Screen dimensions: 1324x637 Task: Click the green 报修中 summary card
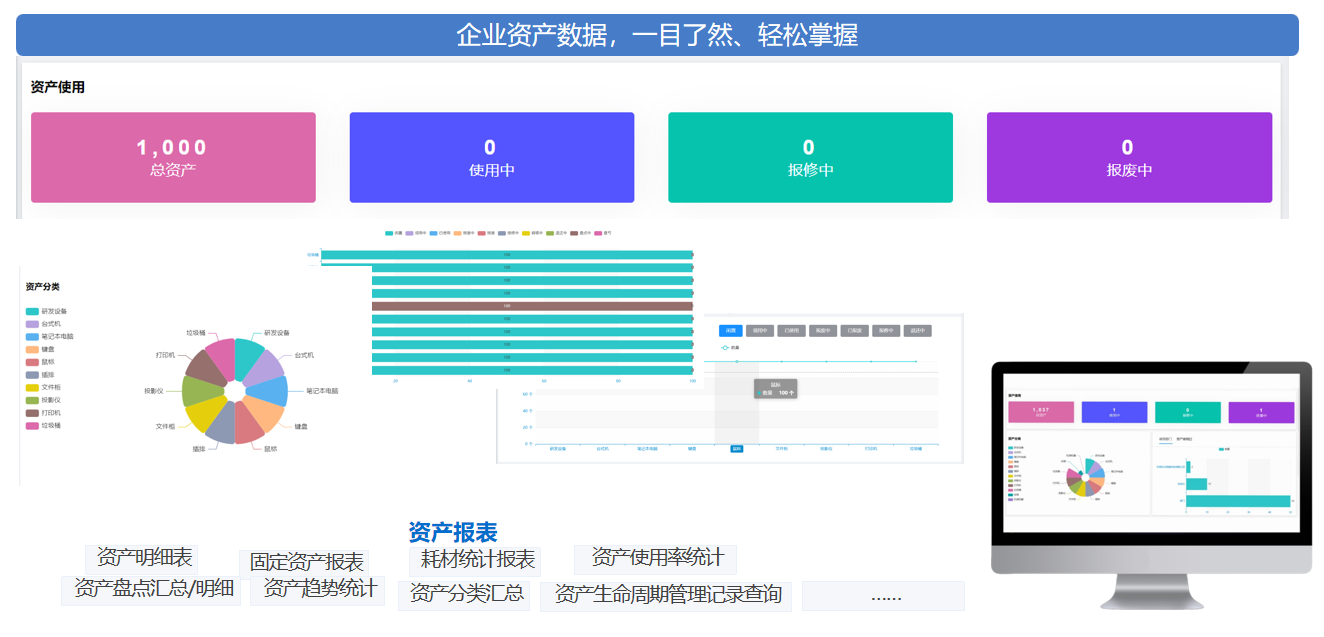click(x=810, y=158)
